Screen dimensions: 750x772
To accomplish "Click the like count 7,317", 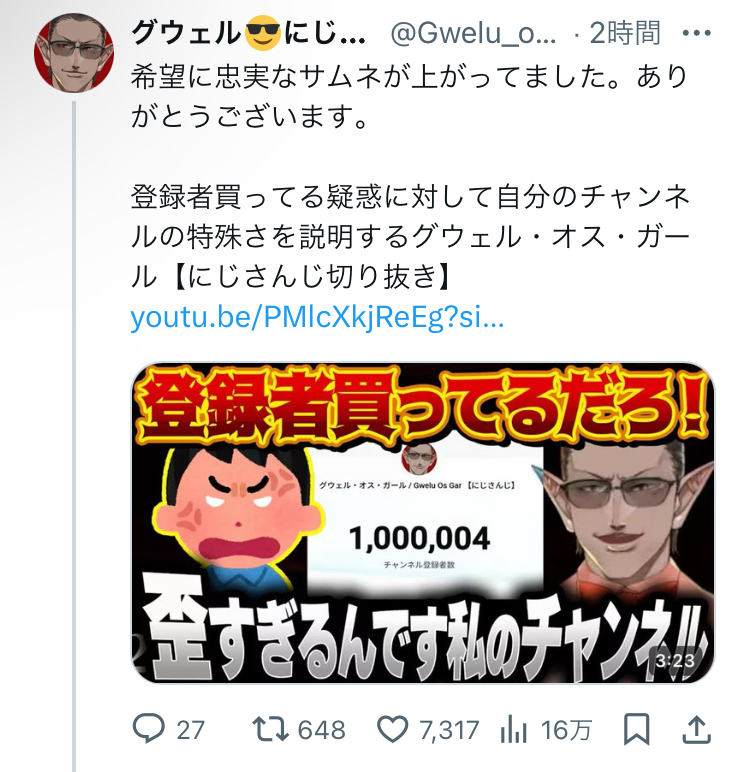I will (x=449, y=730).
